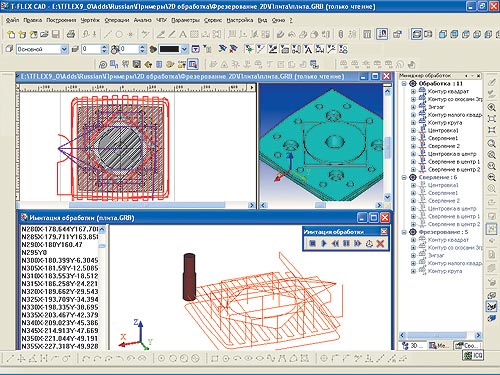Select the Circle drawing tool icon
Viewport: 500px width, 375px height.
coord(119,34)
